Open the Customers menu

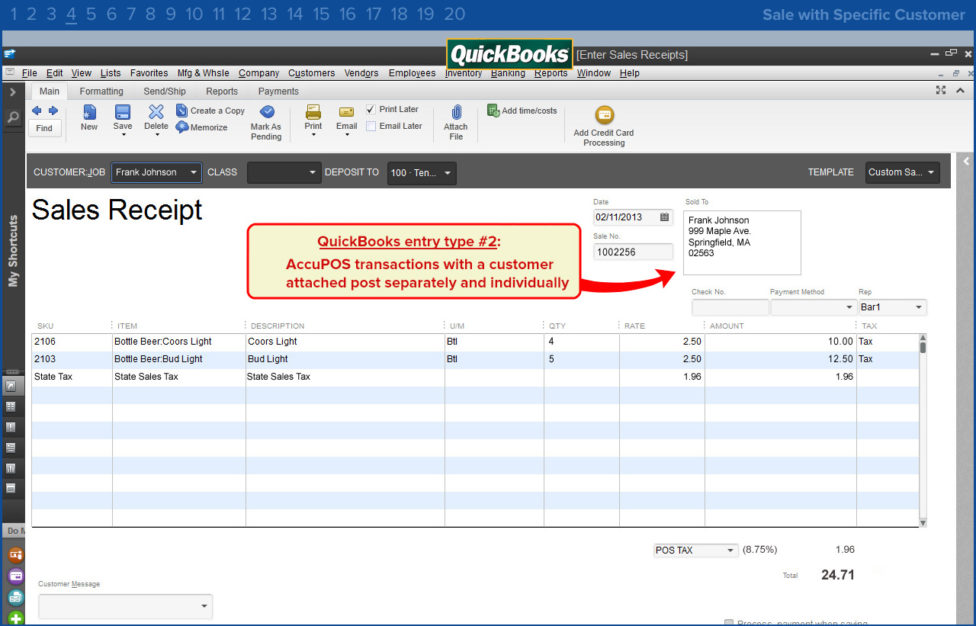311,73
